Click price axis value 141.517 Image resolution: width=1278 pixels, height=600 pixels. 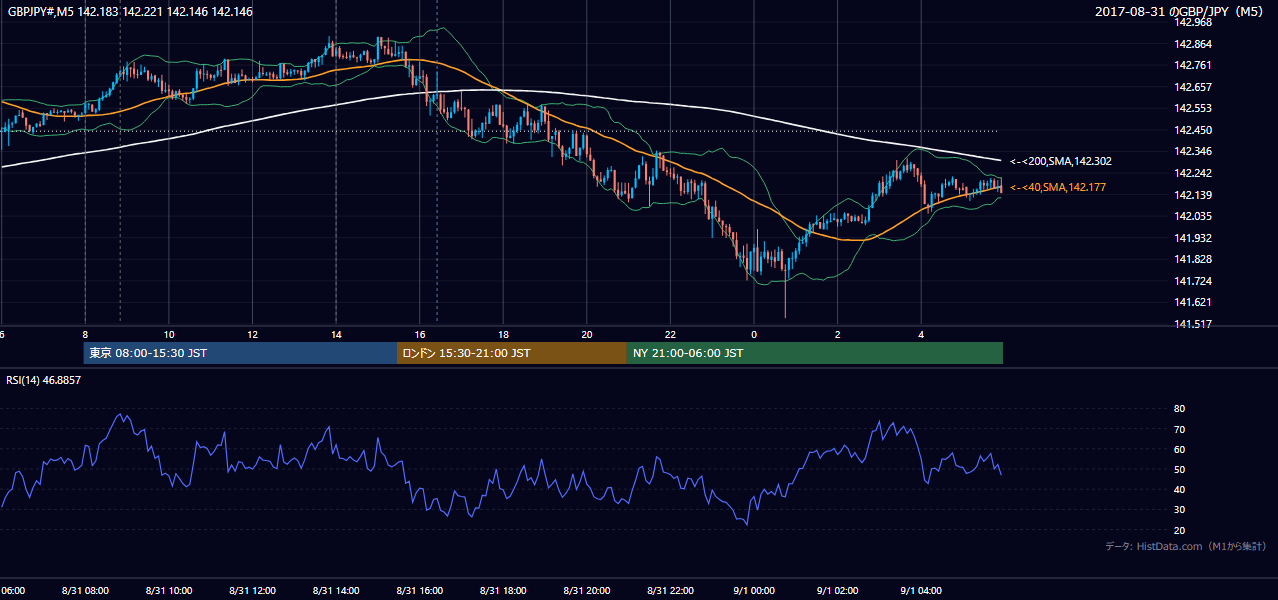pyautogui.click(x=1194, y=324)
